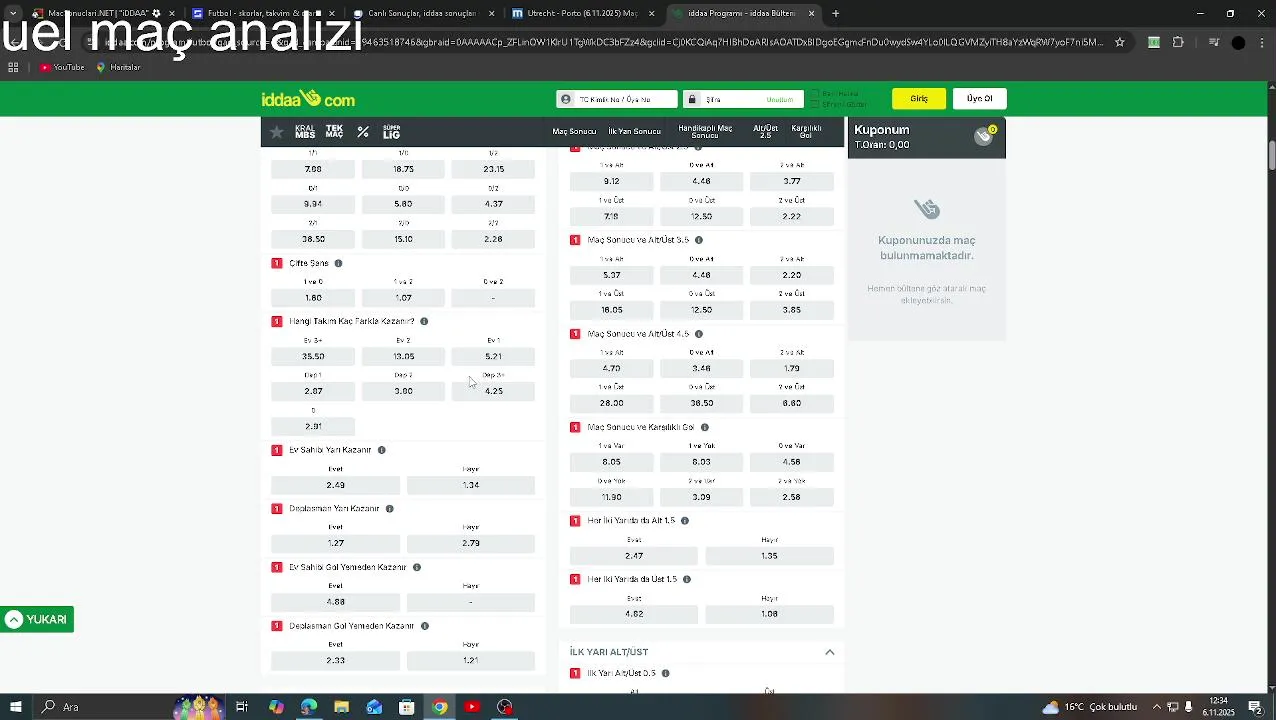Screen dimensions: 1276x720
Task: Open the browser extensions puzzle icon
Action: click(x=1178, y=42)
